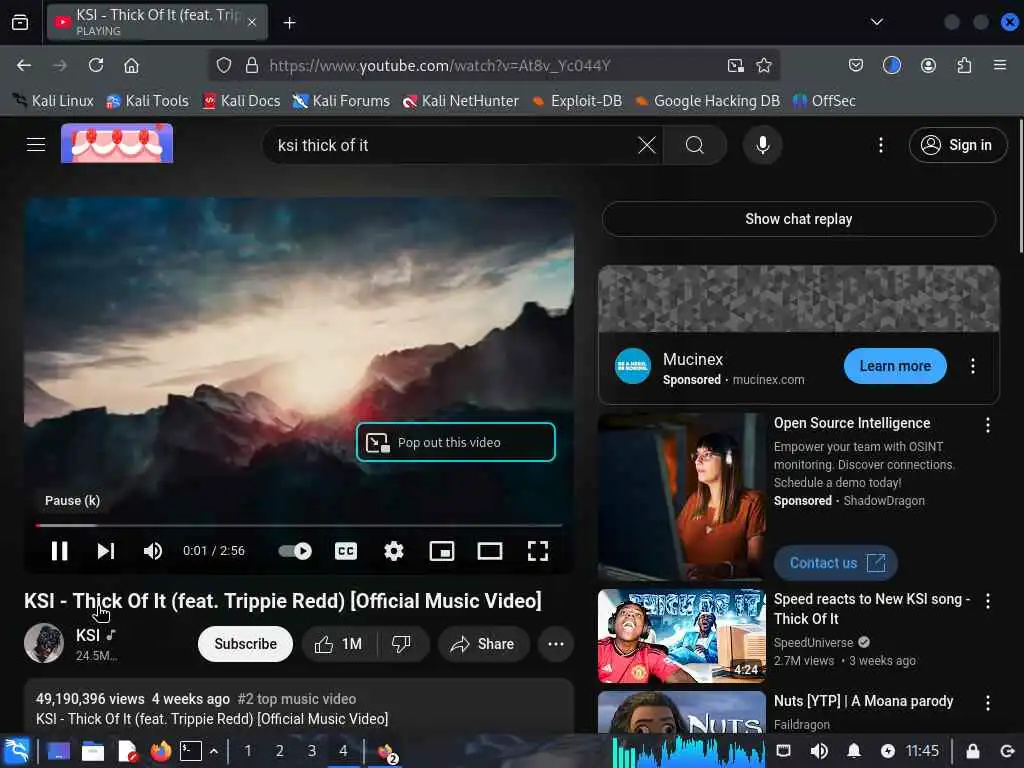Screen dimensions: 1024x768
Task: Subscribe to KSI channel
Action: pos(246,644)
